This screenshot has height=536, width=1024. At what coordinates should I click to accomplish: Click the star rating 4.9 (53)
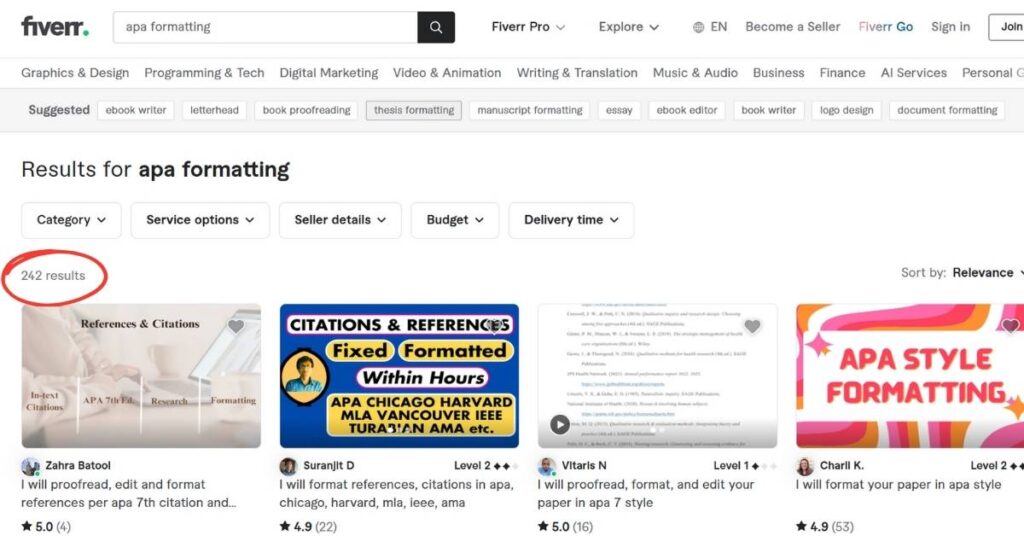click(x=824, y=526)
